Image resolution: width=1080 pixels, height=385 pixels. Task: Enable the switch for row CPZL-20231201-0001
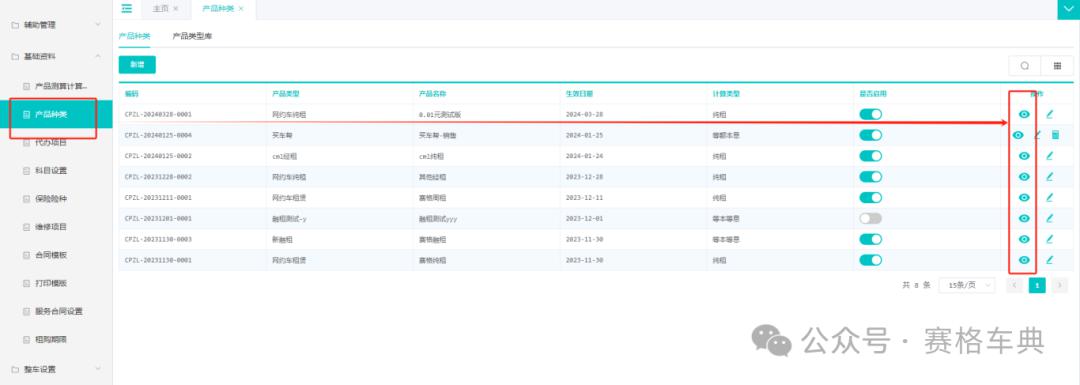tap(871, 218)
